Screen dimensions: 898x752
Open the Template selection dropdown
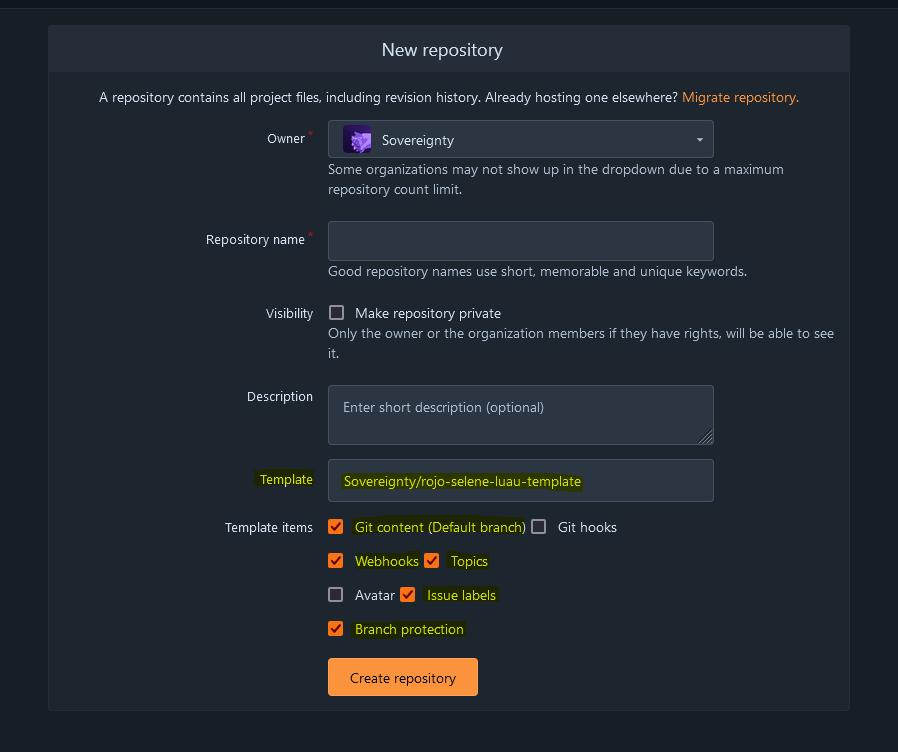click(x=521, y=481)
